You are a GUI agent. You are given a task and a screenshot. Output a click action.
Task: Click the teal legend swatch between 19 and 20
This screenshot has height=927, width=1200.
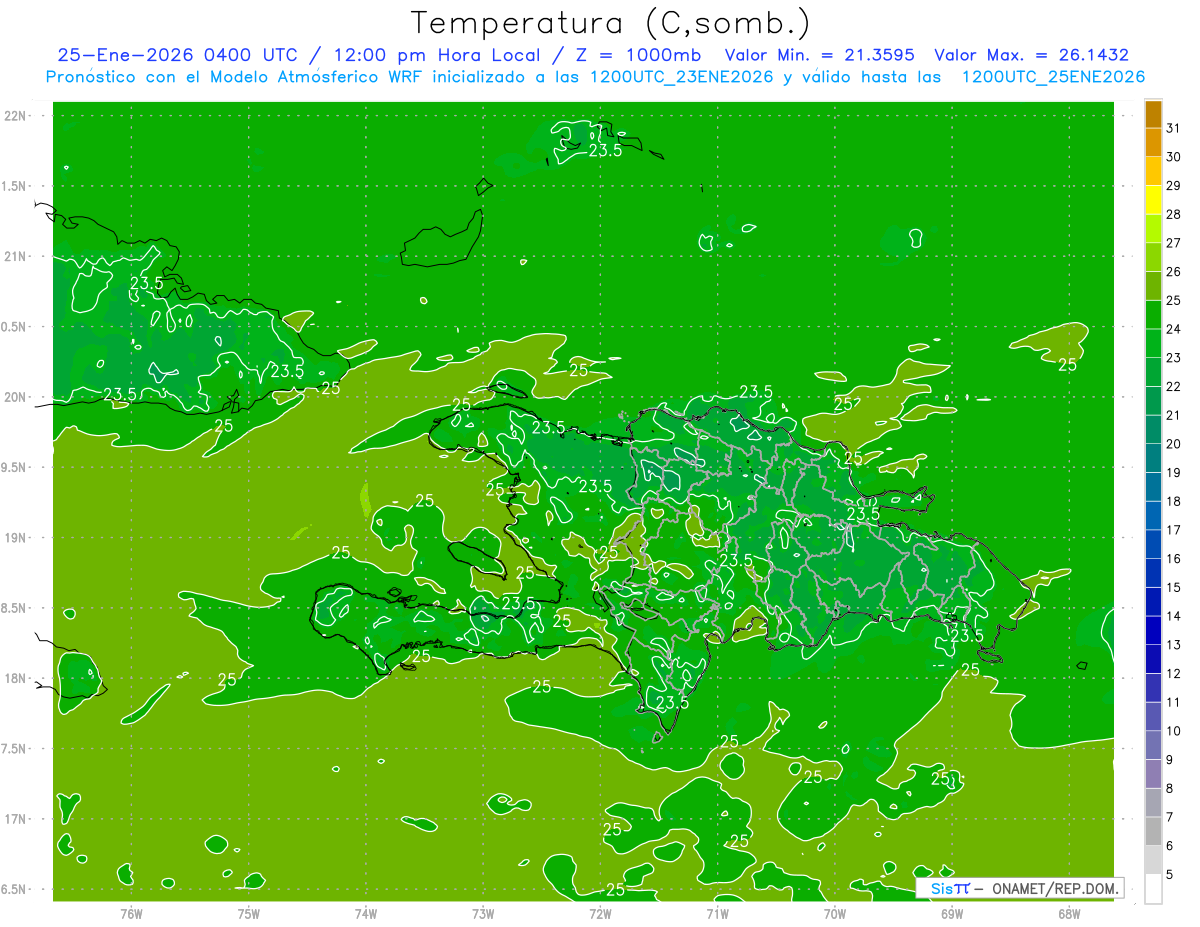pyautogui.click(x=1153, y=458)
